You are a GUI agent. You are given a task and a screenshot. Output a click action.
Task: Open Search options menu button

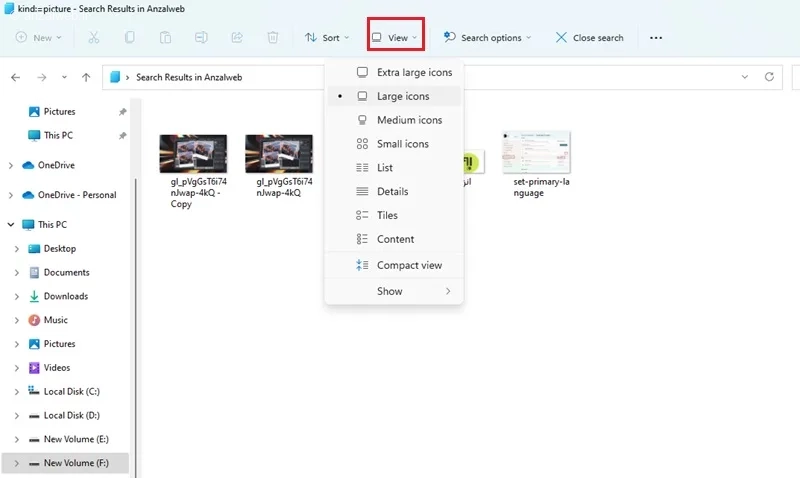487,38
